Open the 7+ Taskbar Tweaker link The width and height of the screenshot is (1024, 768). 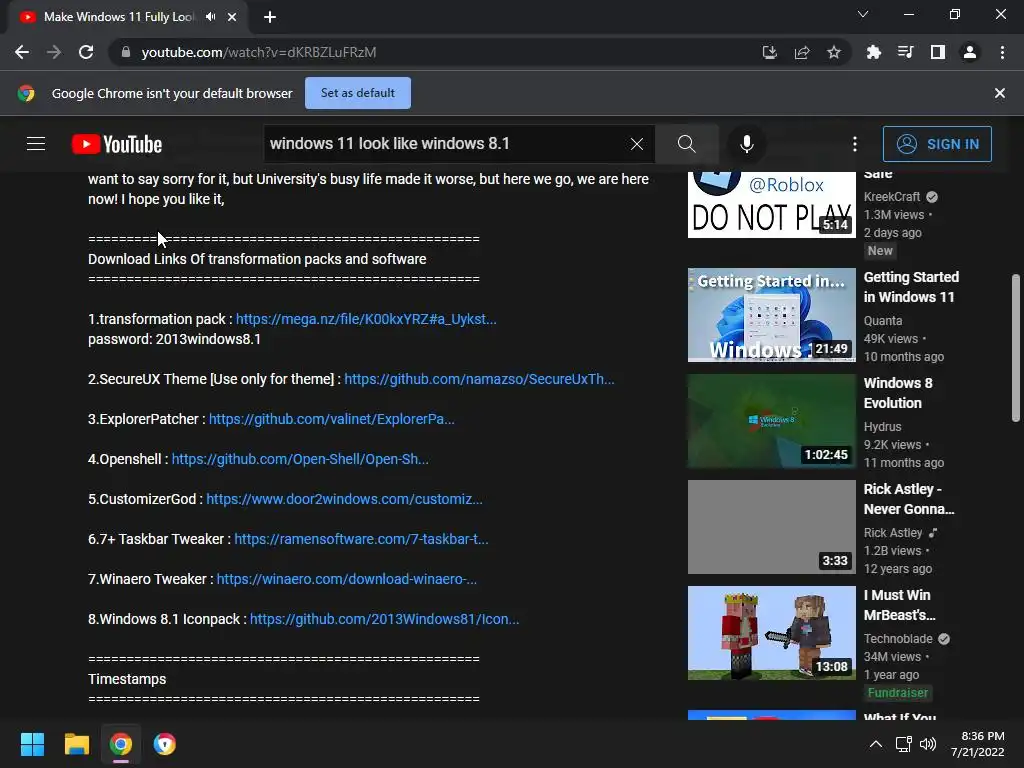[361, 539]
